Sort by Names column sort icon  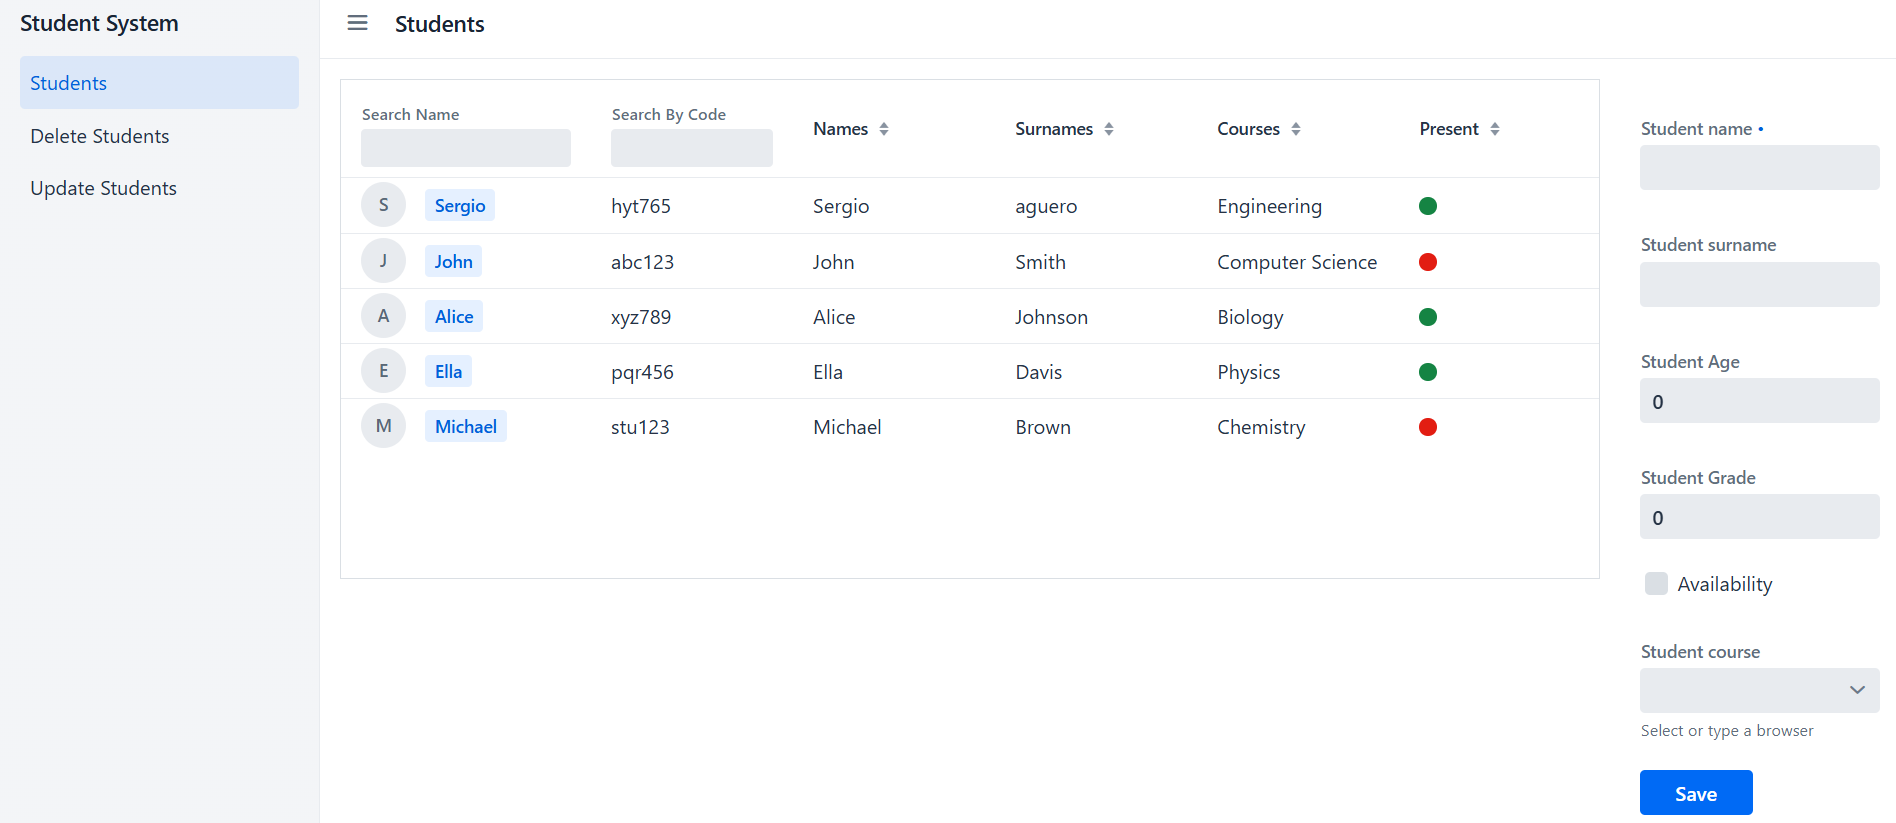pos(884,129)
